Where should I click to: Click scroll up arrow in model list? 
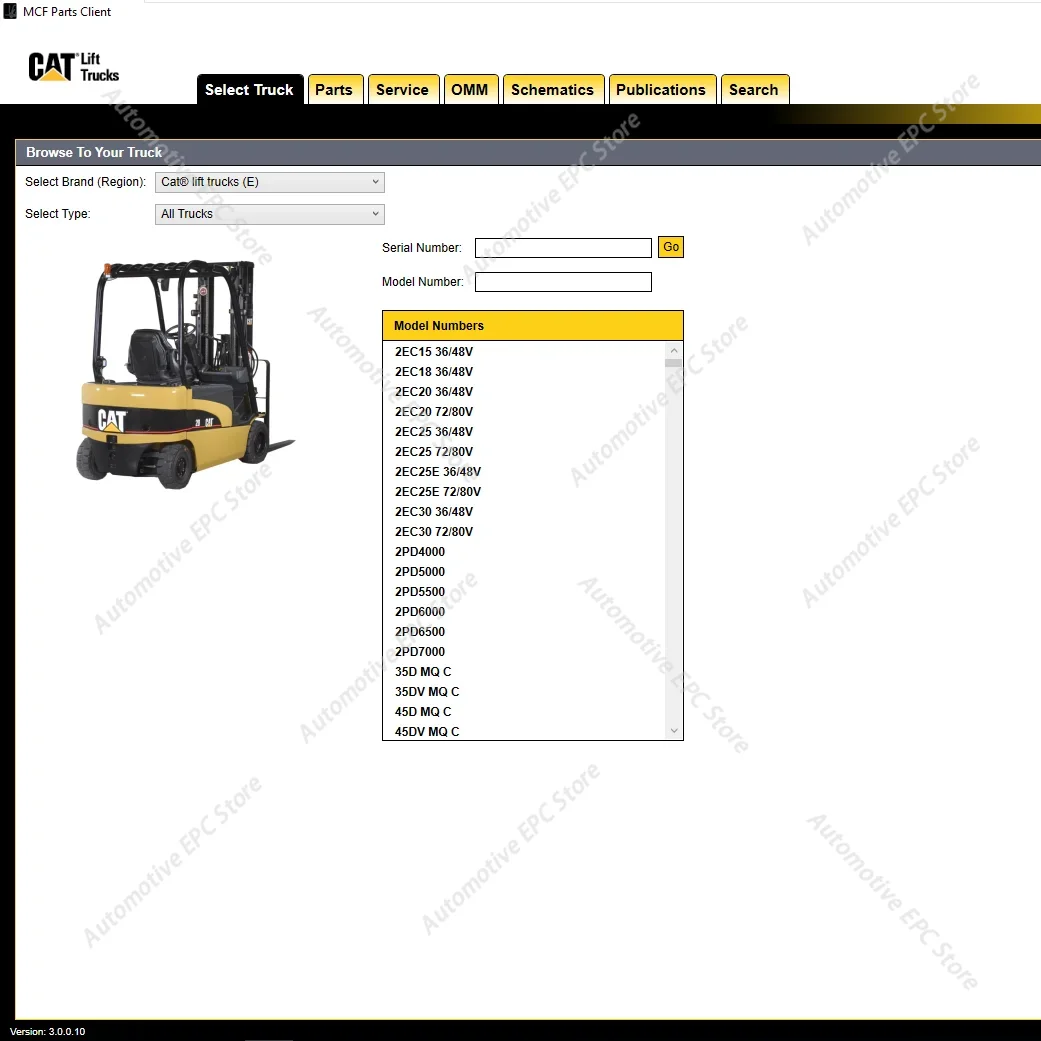tap(674, 350)
